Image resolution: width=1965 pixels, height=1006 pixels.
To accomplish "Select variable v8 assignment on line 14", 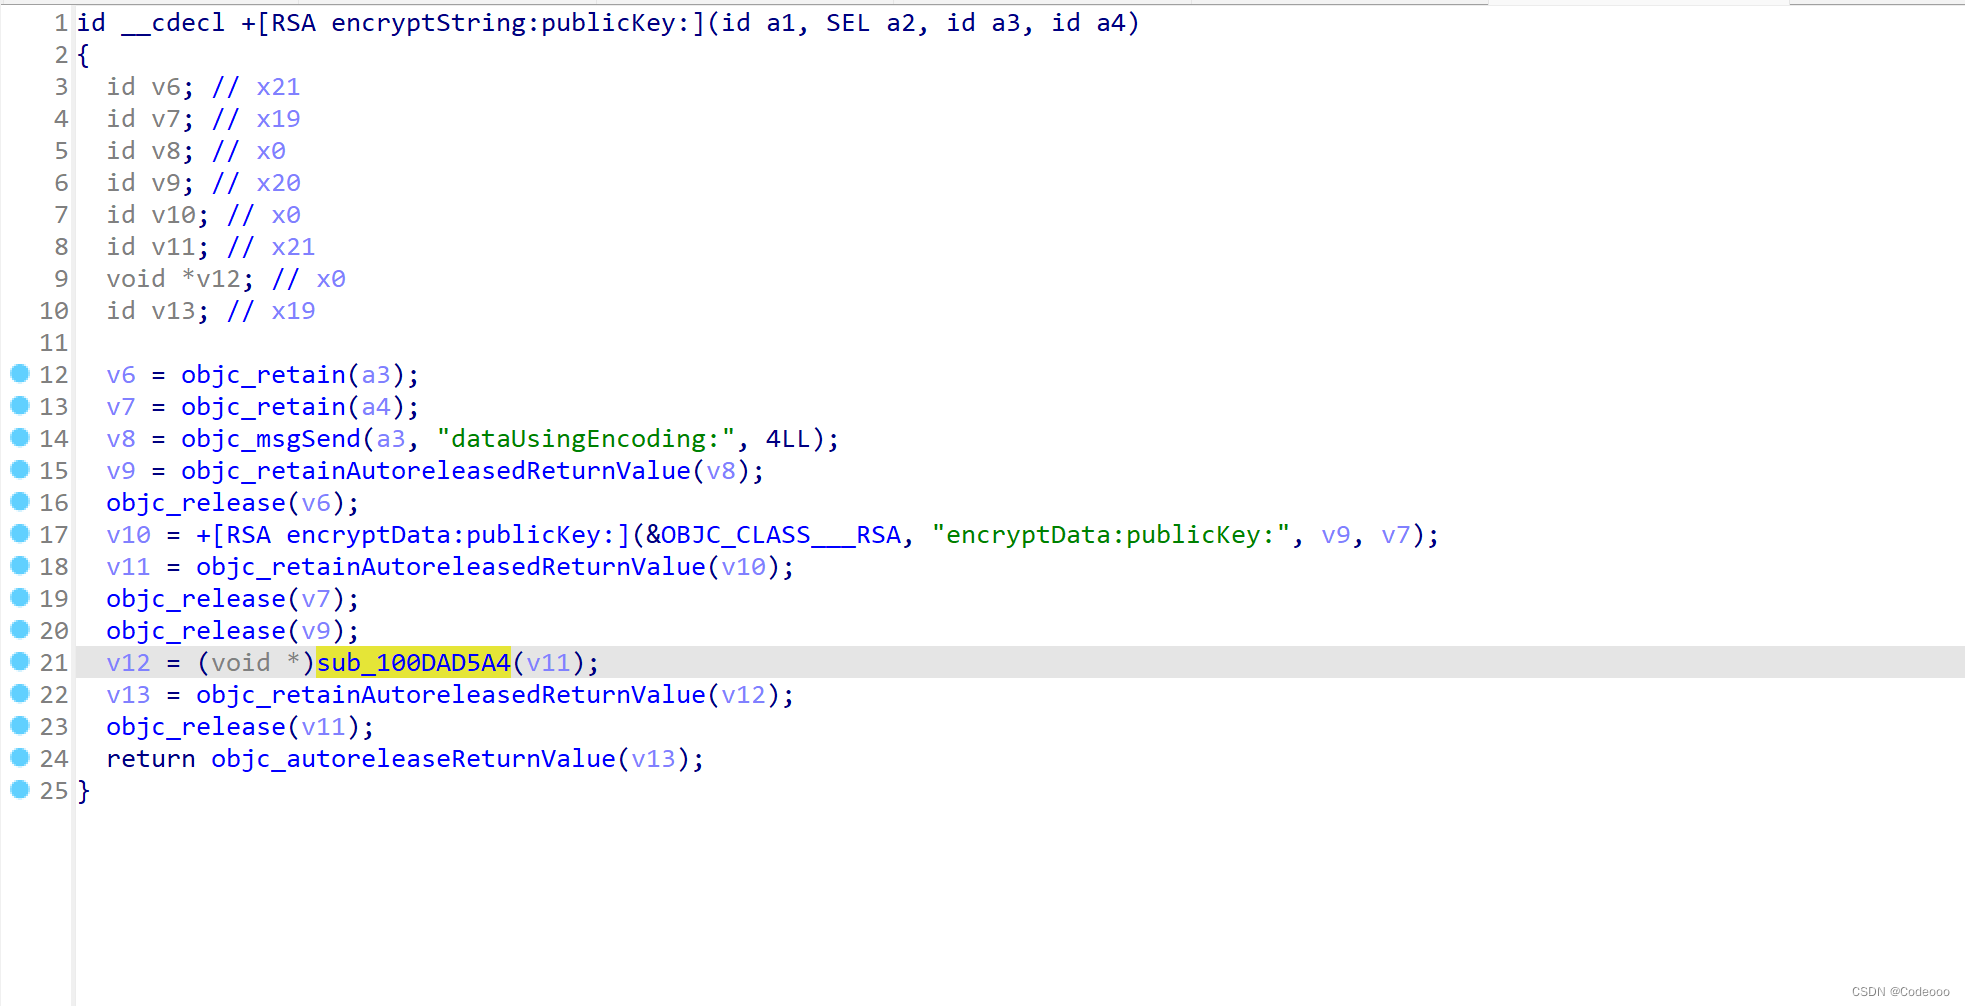I will (x=121, y=439).
